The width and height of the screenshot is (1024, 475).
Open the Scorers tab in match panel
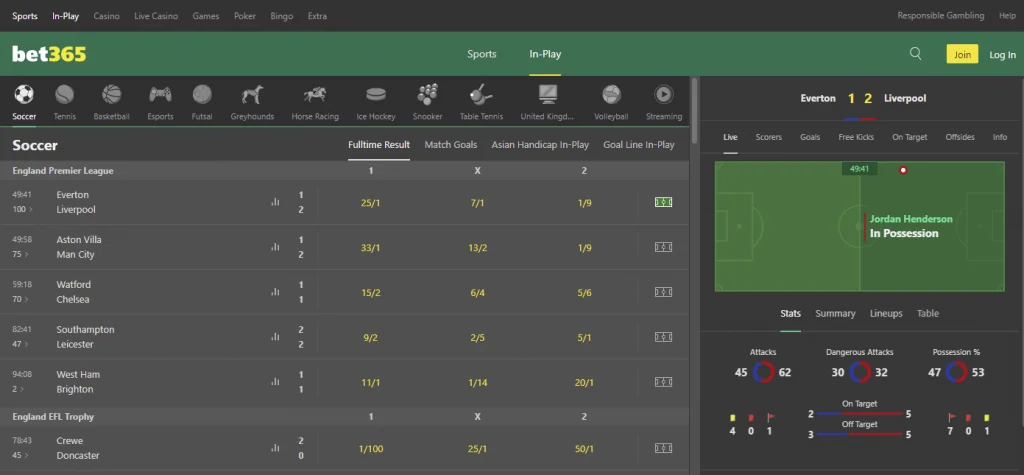pyautogui.click(x=769, y=137)
